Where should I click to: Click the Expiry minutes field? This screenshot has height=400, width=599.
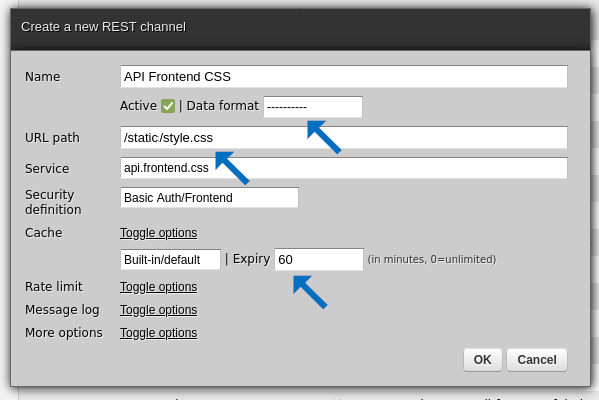click(319, 259)
